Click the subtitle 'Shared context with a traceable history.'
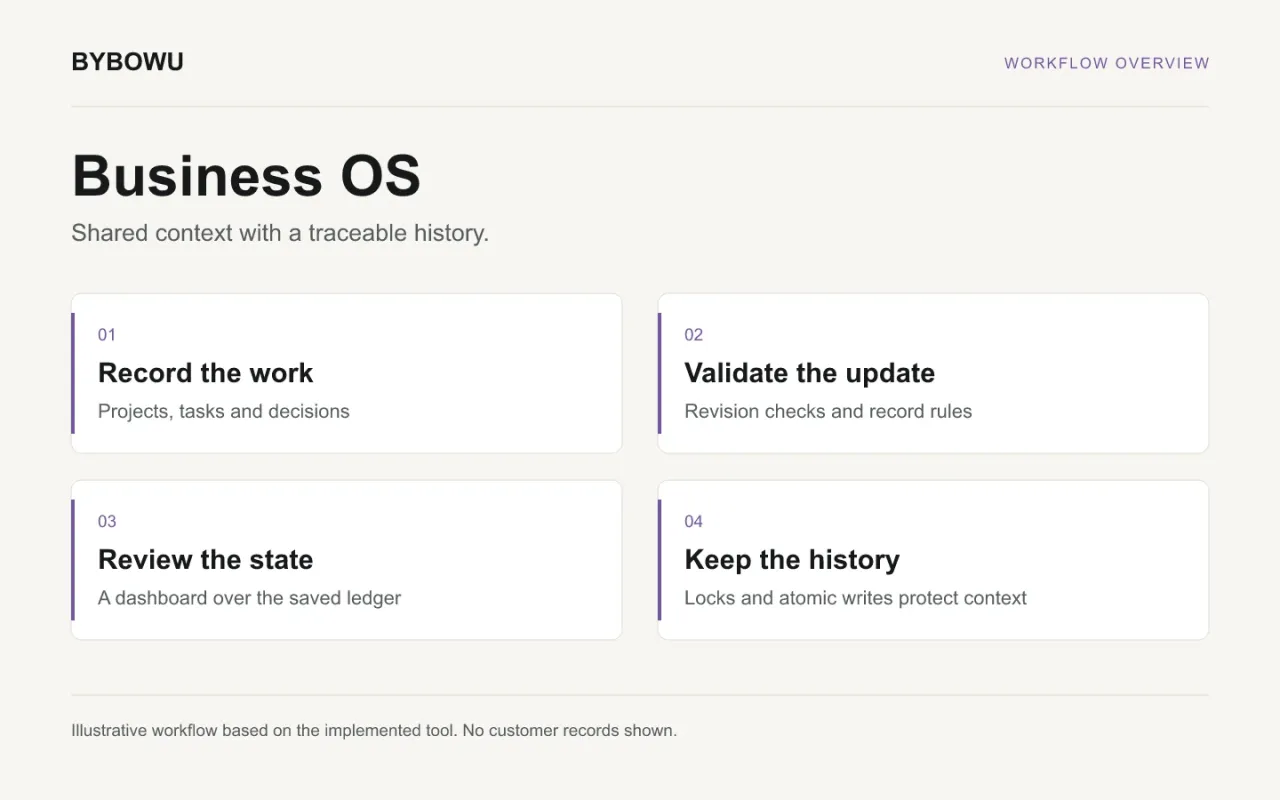The height and width of the screenshot is (800, 1280). point(280,233)
